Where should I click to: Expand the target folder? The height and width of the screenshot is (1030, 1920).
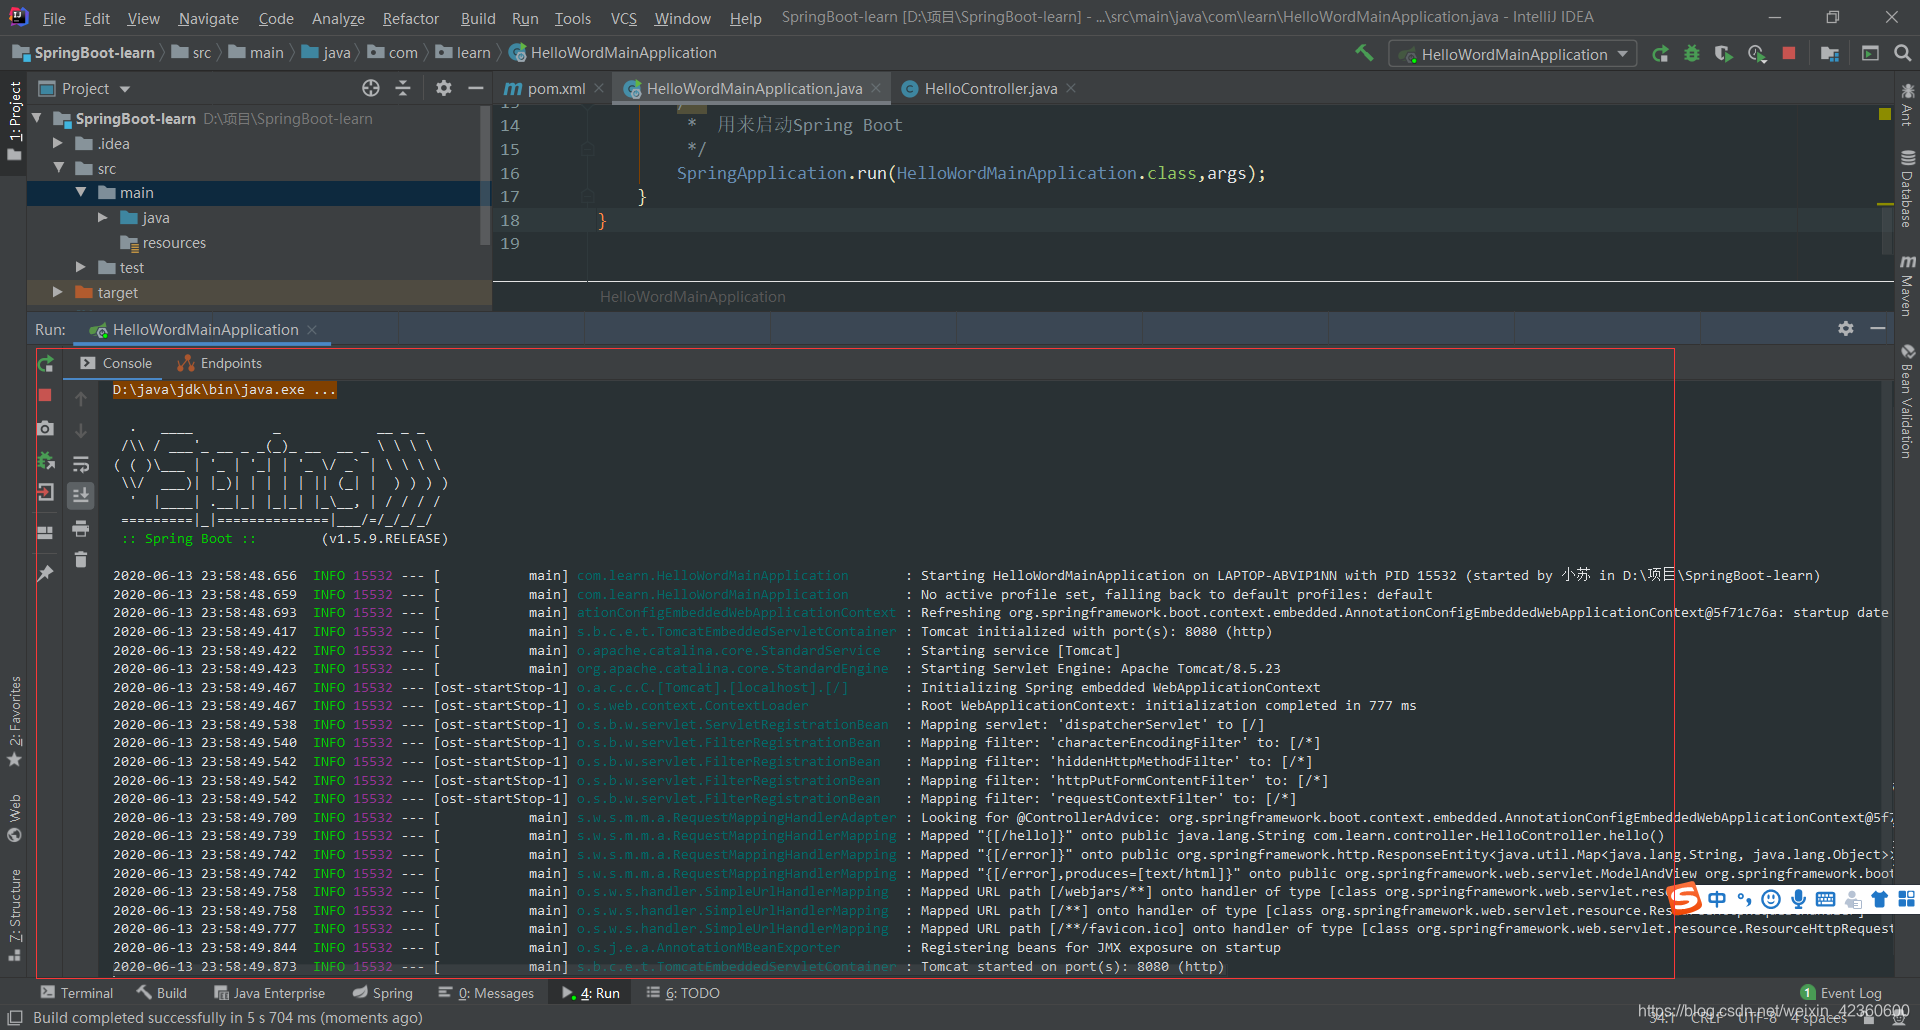58,292
